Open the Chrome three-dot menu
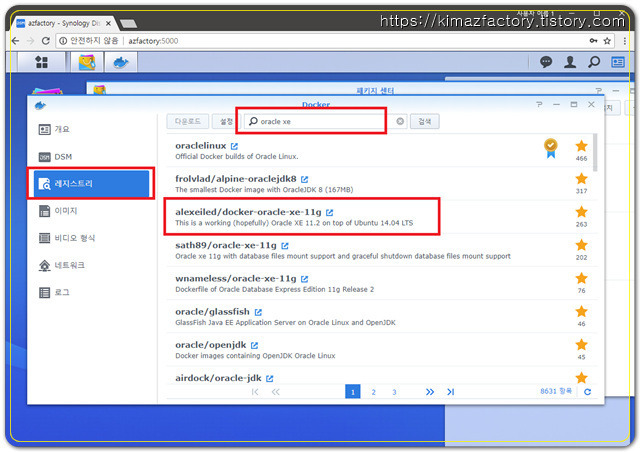This screenshot has width=640, height=452. coord(625,41)
